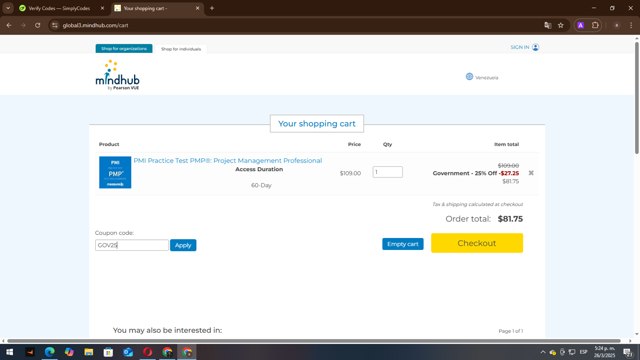This screenshot has width=640, height=360.
Task: Show hidden system tray icons arrow
Action: coord(543,352)
